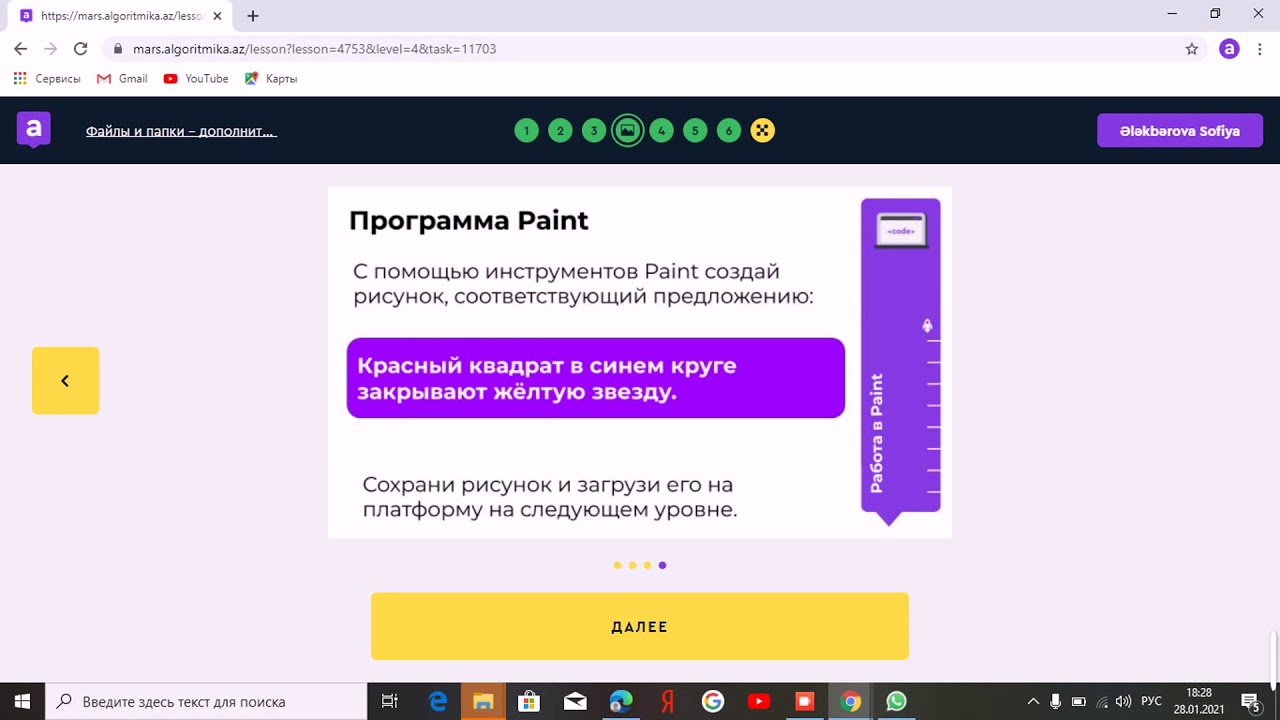
Task: Open the Карты bookmark
Action: pos(271,79)
